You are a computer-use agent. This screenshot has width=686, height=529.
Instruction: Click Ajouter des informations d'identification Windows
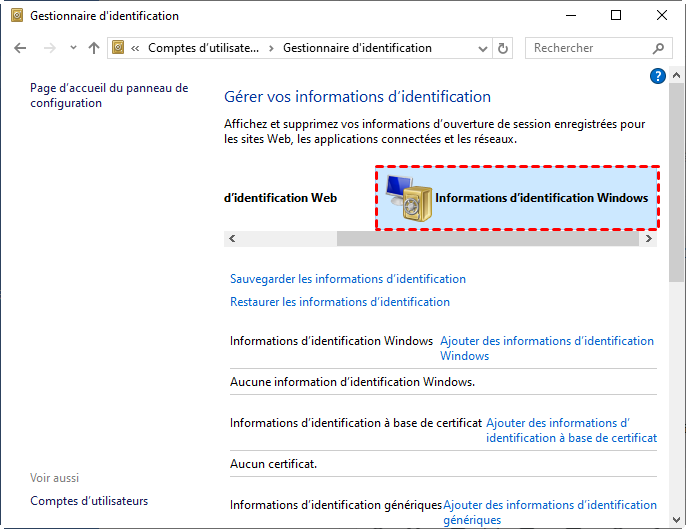[547, 348]
